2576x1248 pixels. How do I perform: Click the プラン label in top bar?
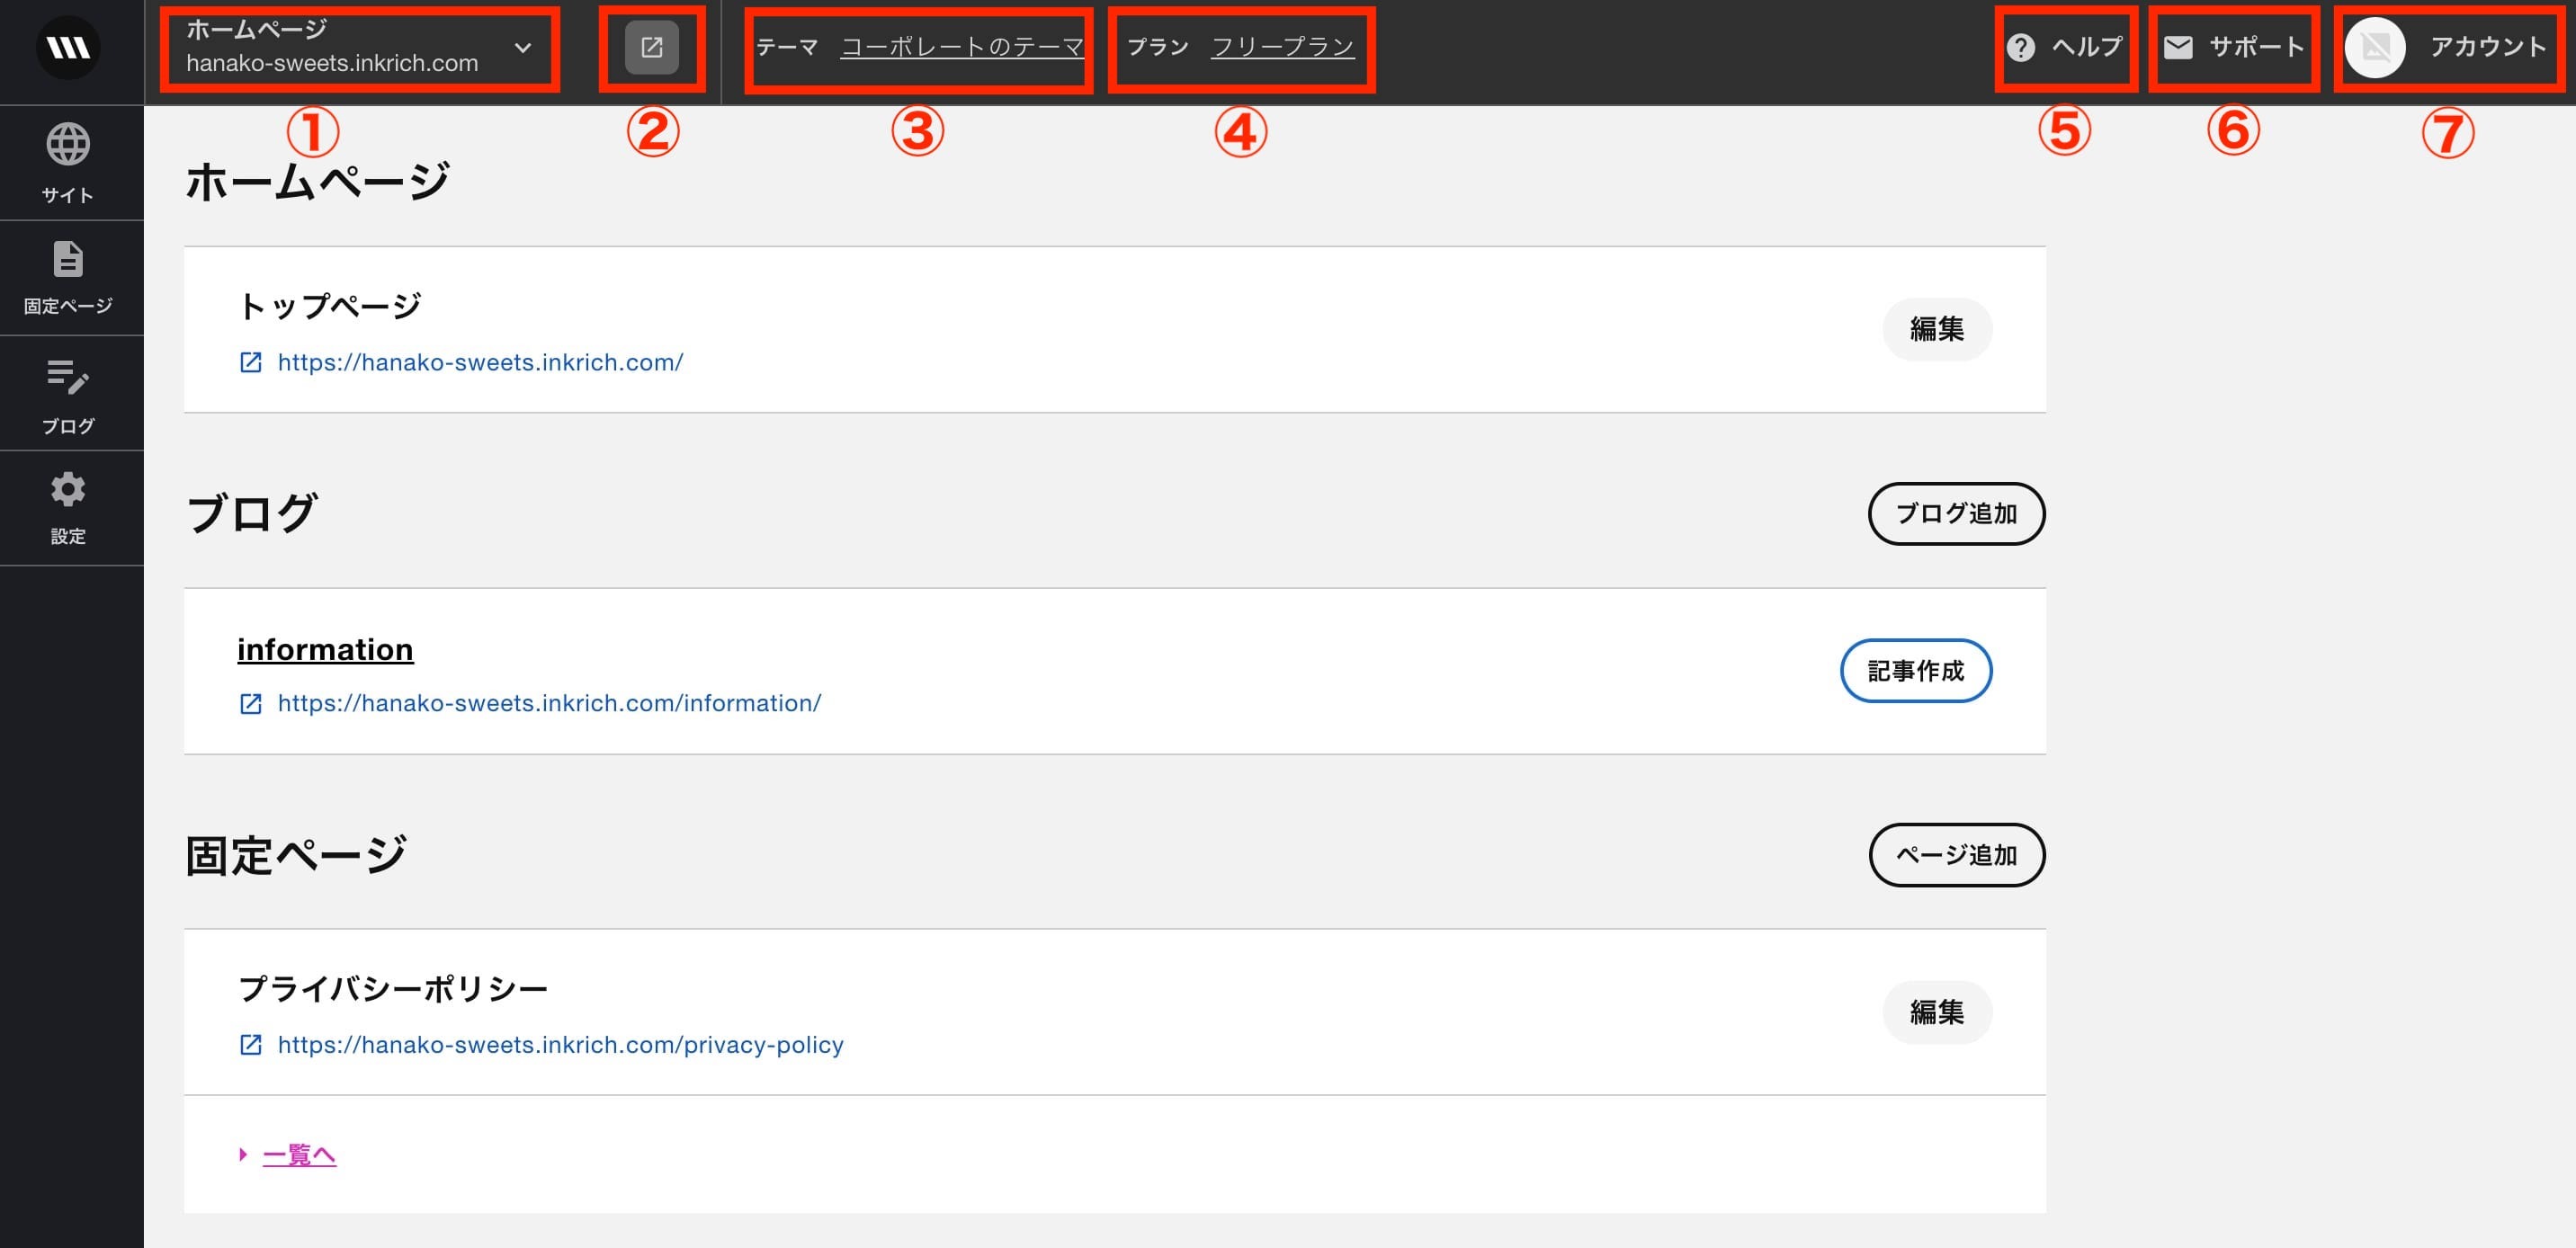tap(1158, 46)
